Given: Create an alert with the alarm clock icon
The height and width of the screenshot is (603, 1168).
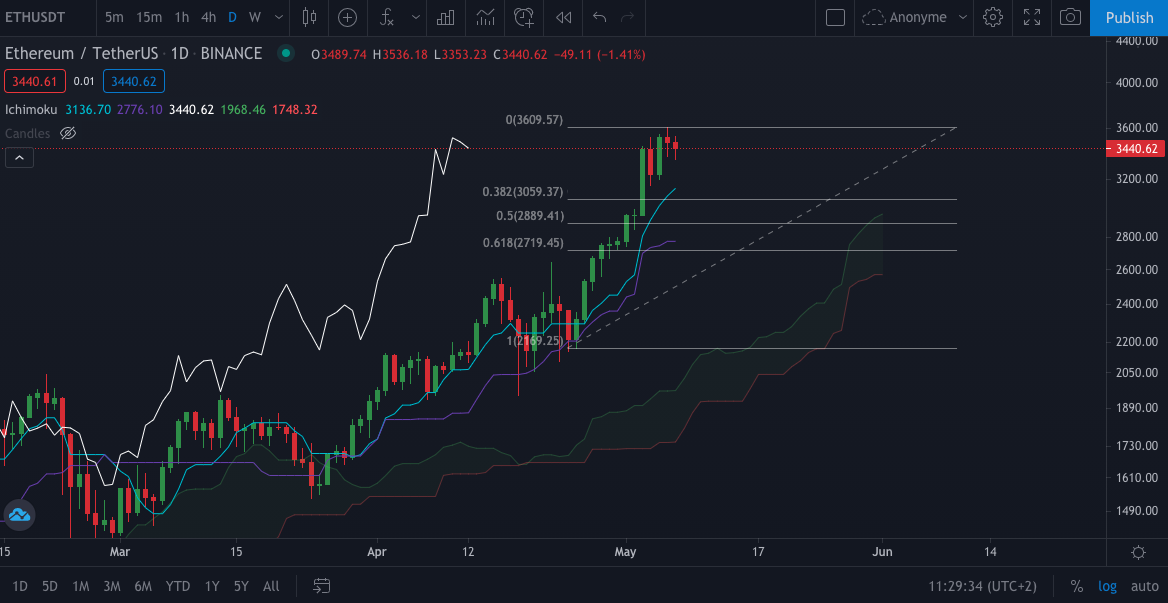Looking at the screenshot, I should tap(523, 17).
